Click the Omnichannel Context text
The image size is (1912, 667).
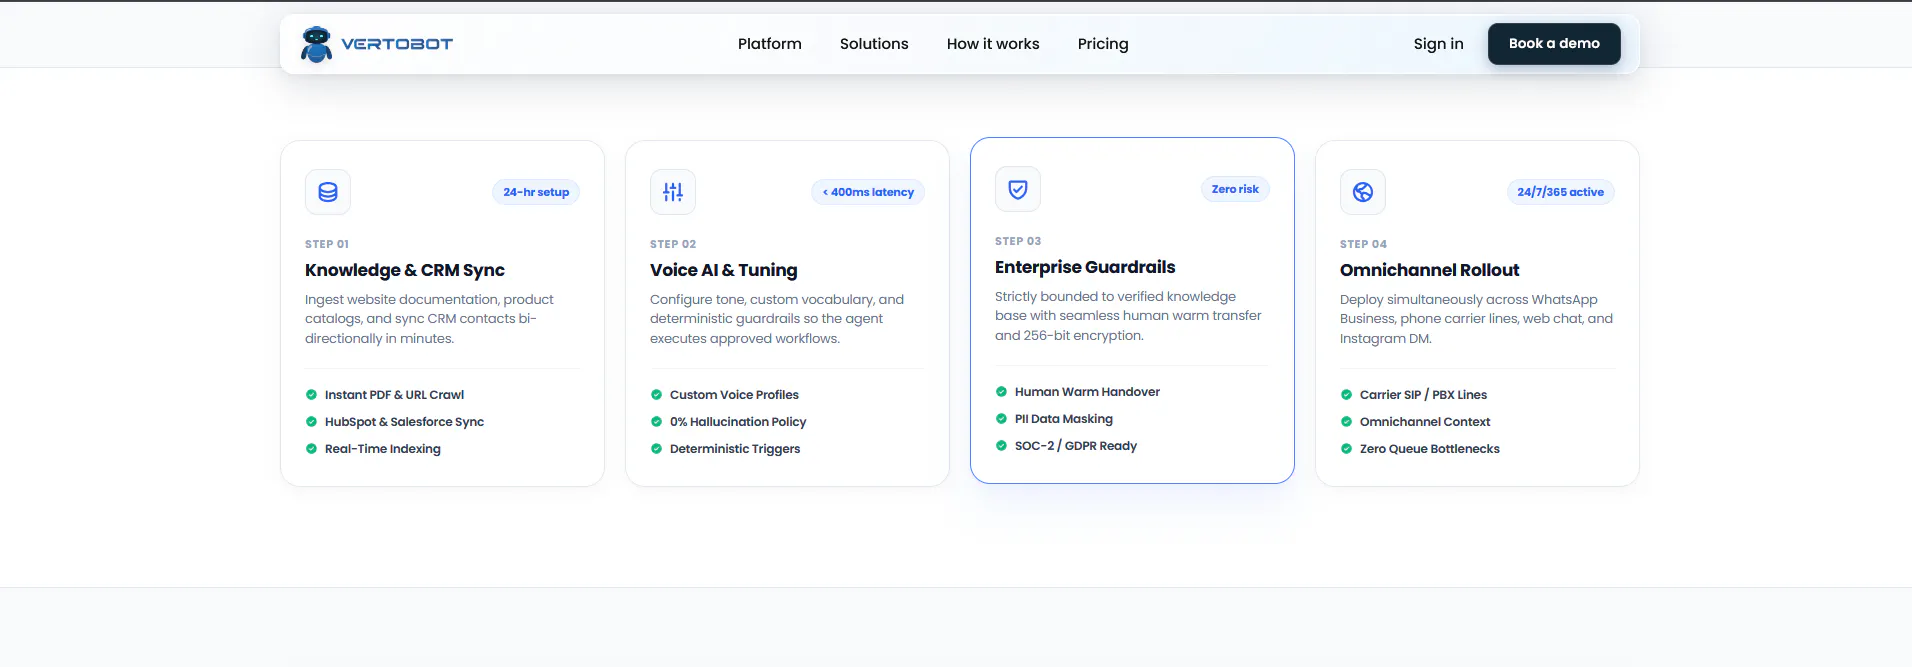coord(1425,422)
